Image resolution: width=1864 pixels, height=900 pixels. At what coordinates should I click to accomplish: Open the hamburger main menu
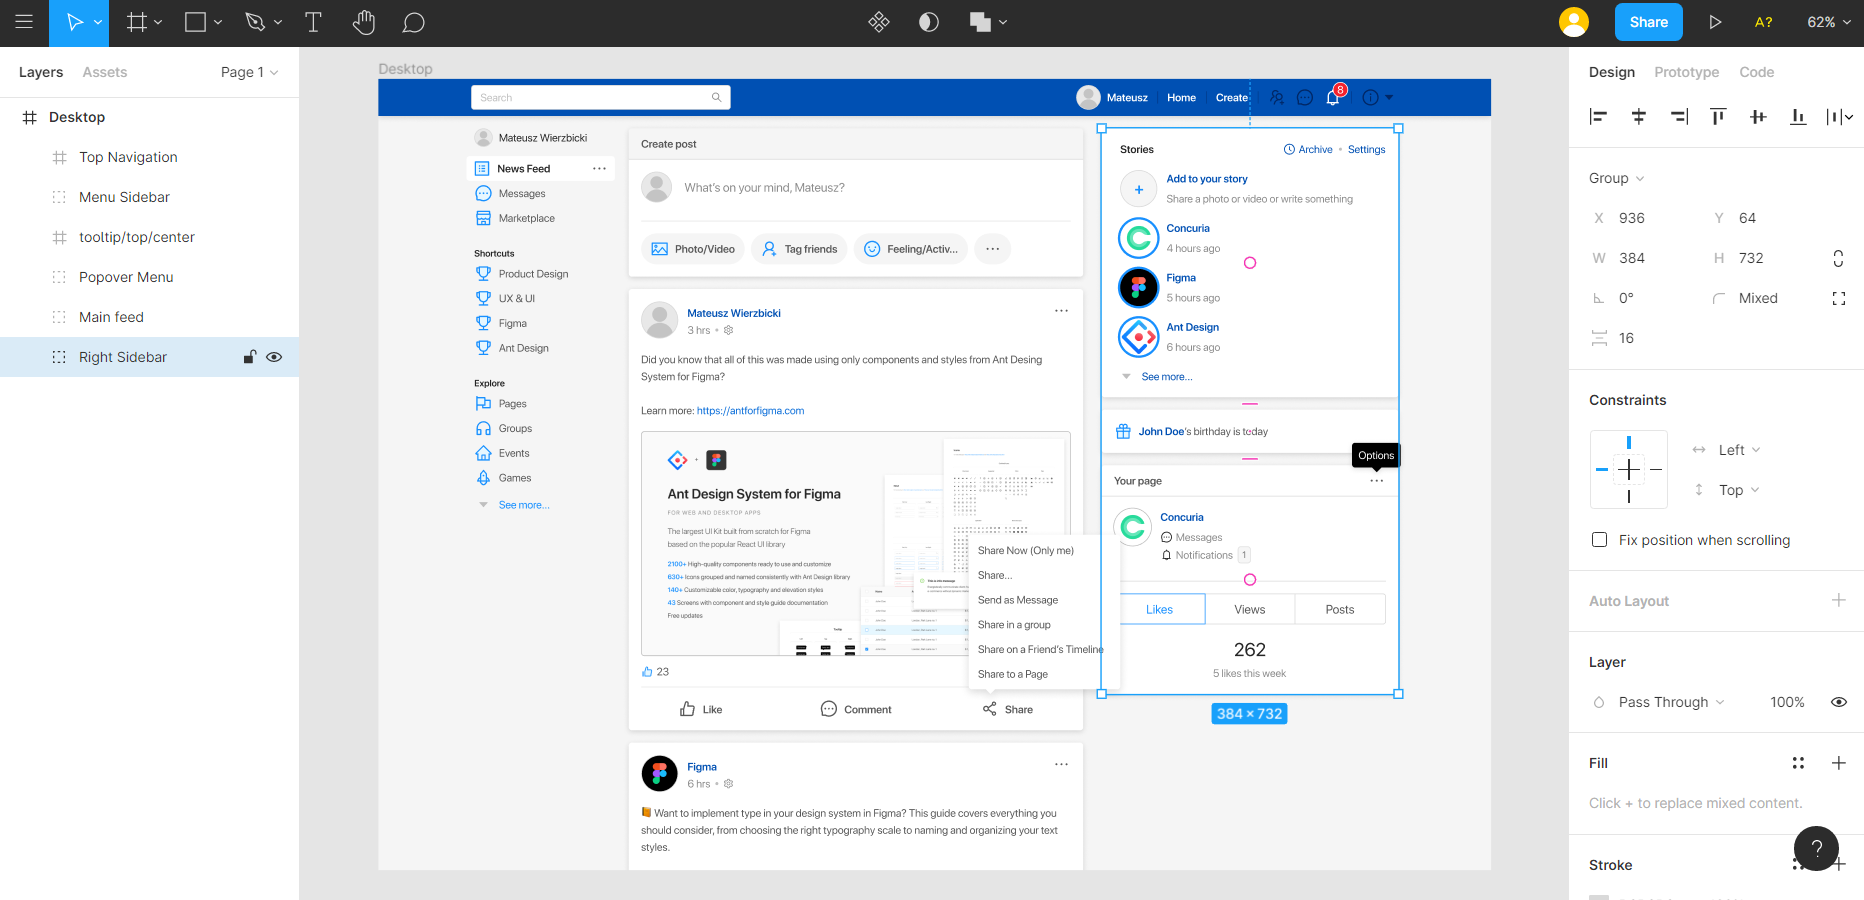pyautogui.click(x=24, y=22)
